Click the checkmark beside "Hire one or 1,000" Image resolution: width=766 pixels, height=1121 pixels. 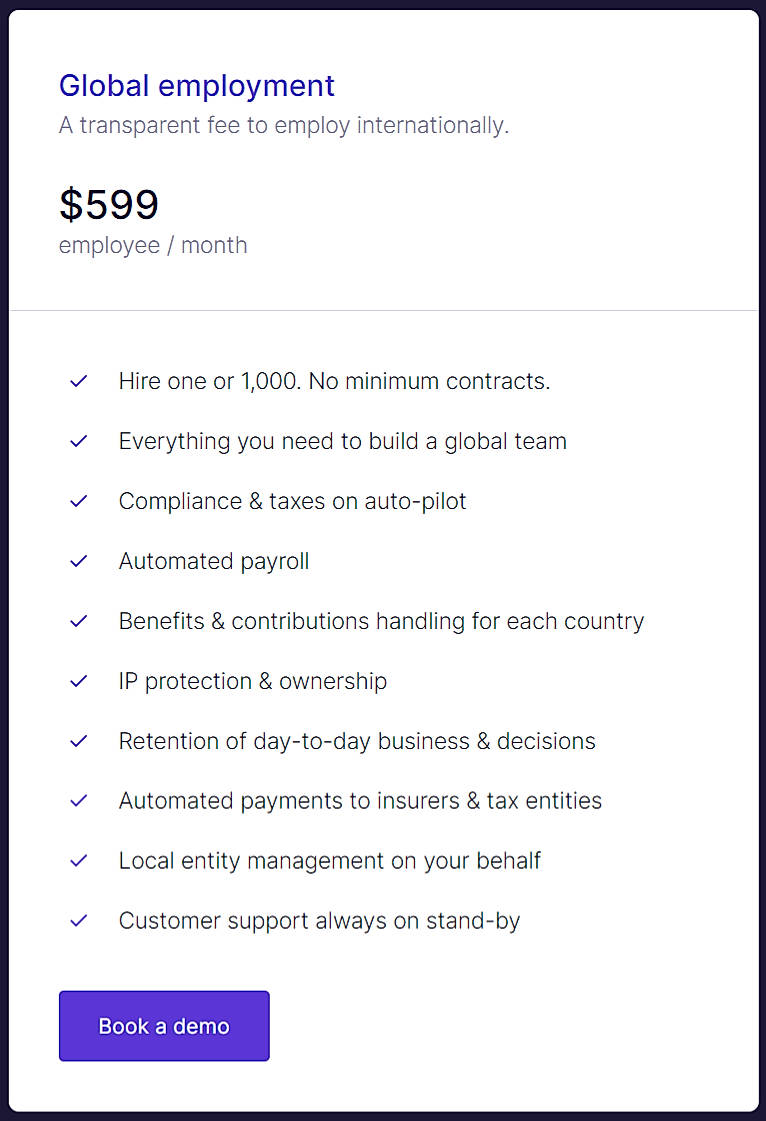[78, 381]
